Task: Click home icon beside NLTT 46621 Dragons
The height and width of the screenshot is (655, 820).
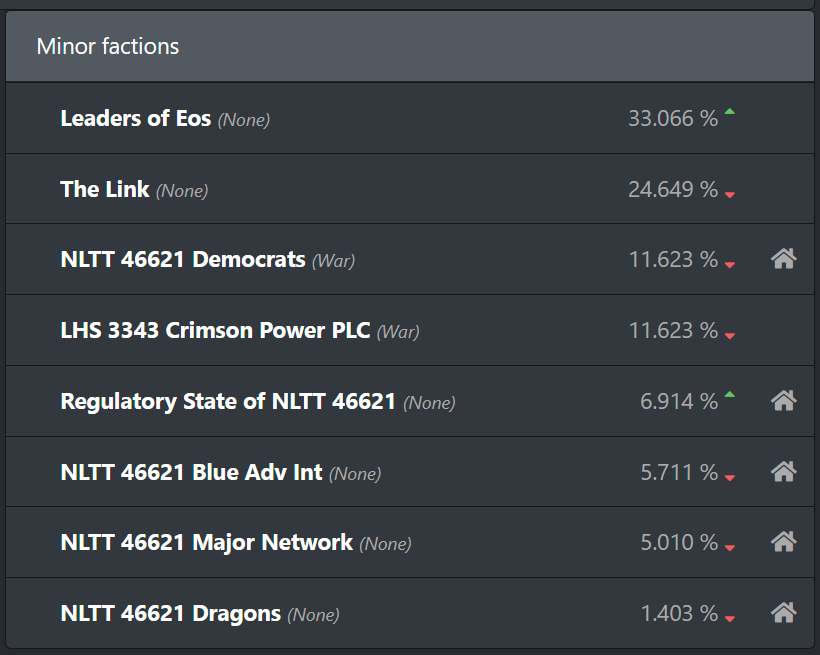Action: coord(783,613)
